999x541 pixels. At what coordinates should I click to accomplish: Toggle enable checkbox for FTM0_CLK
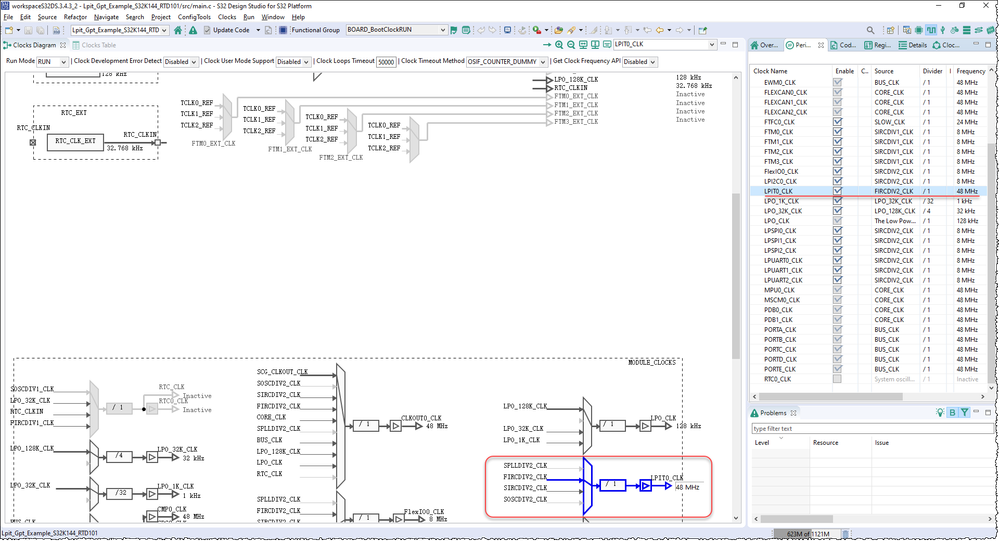point(838,132)
